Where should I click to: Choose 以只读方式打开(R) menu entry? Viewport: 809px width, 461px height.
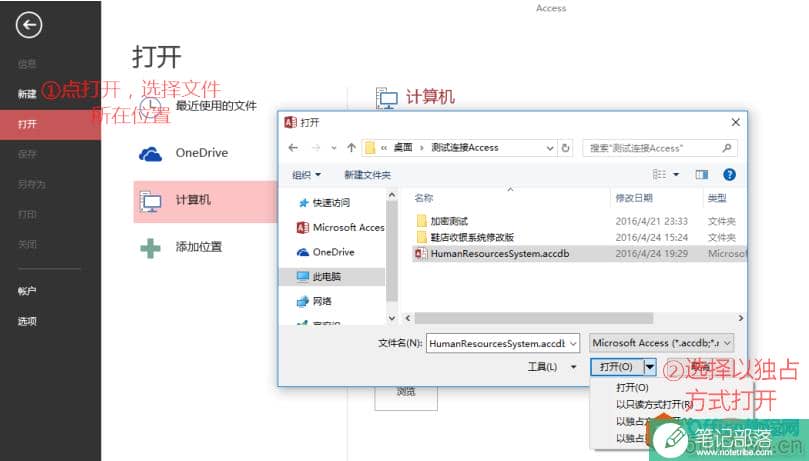point(654,404)
